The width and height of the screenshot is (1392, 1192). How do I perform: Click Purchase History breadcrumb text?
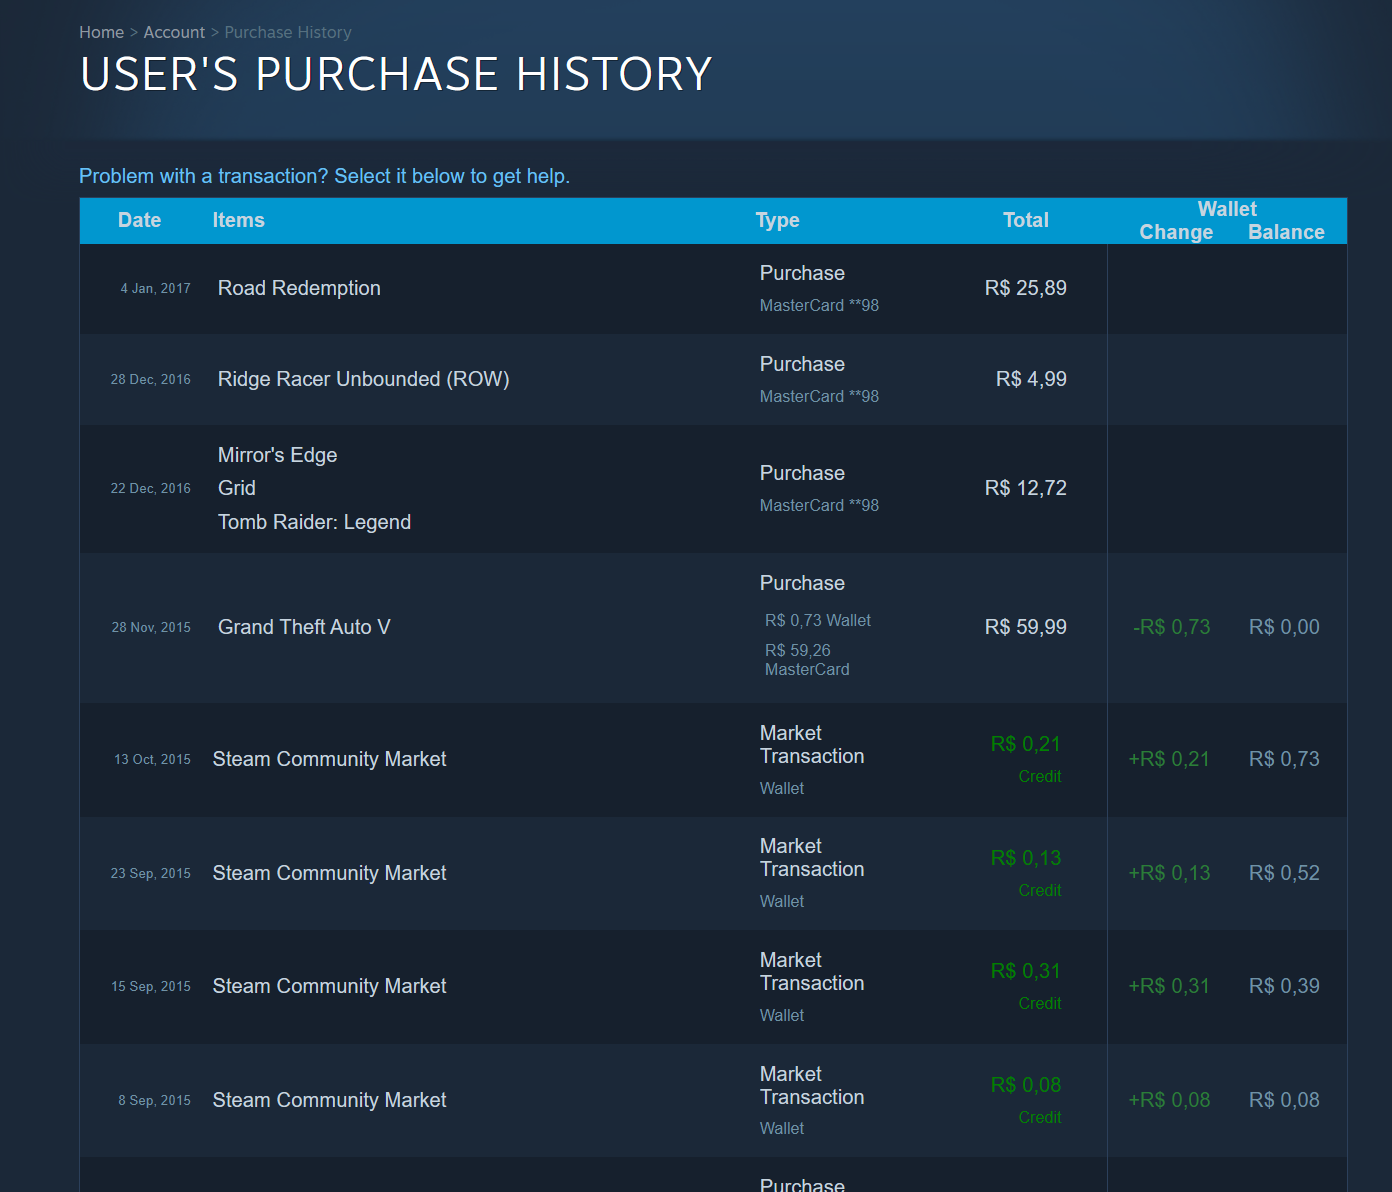(288, 32)
